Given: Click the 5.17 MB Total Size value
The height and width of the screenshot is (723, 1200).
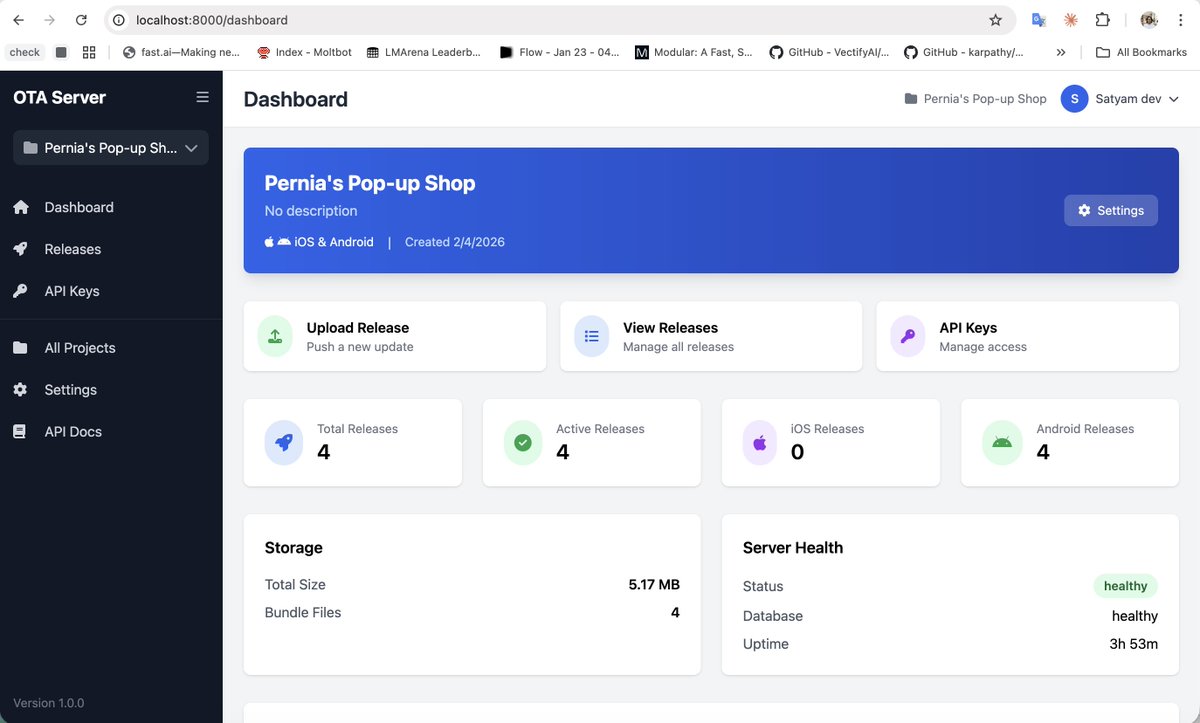Looking at the screenshot, I should (654, 584).
